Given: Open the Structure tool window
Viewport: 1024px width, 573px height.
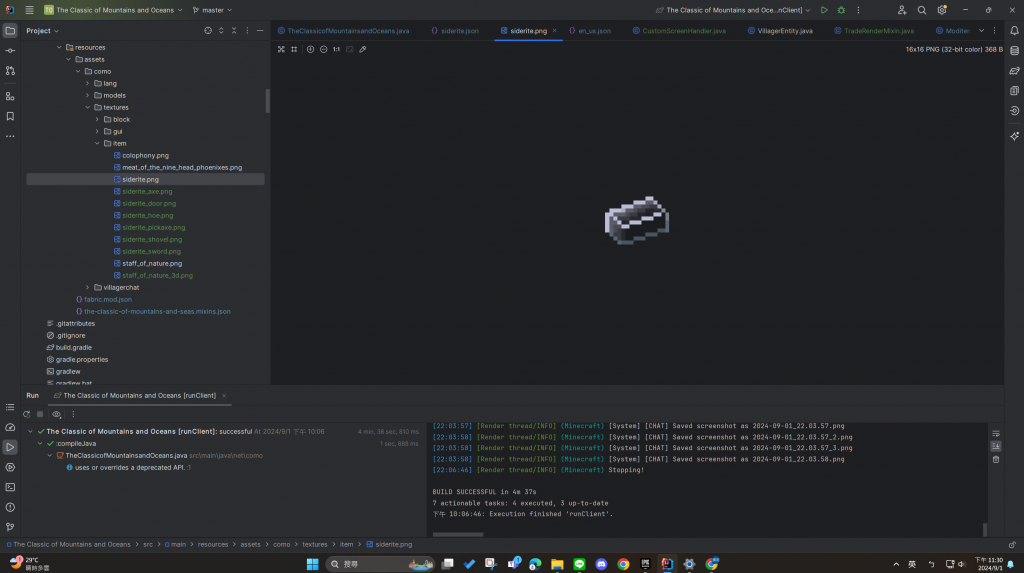Looking at the screenshot, I should (x=10, y=96).
